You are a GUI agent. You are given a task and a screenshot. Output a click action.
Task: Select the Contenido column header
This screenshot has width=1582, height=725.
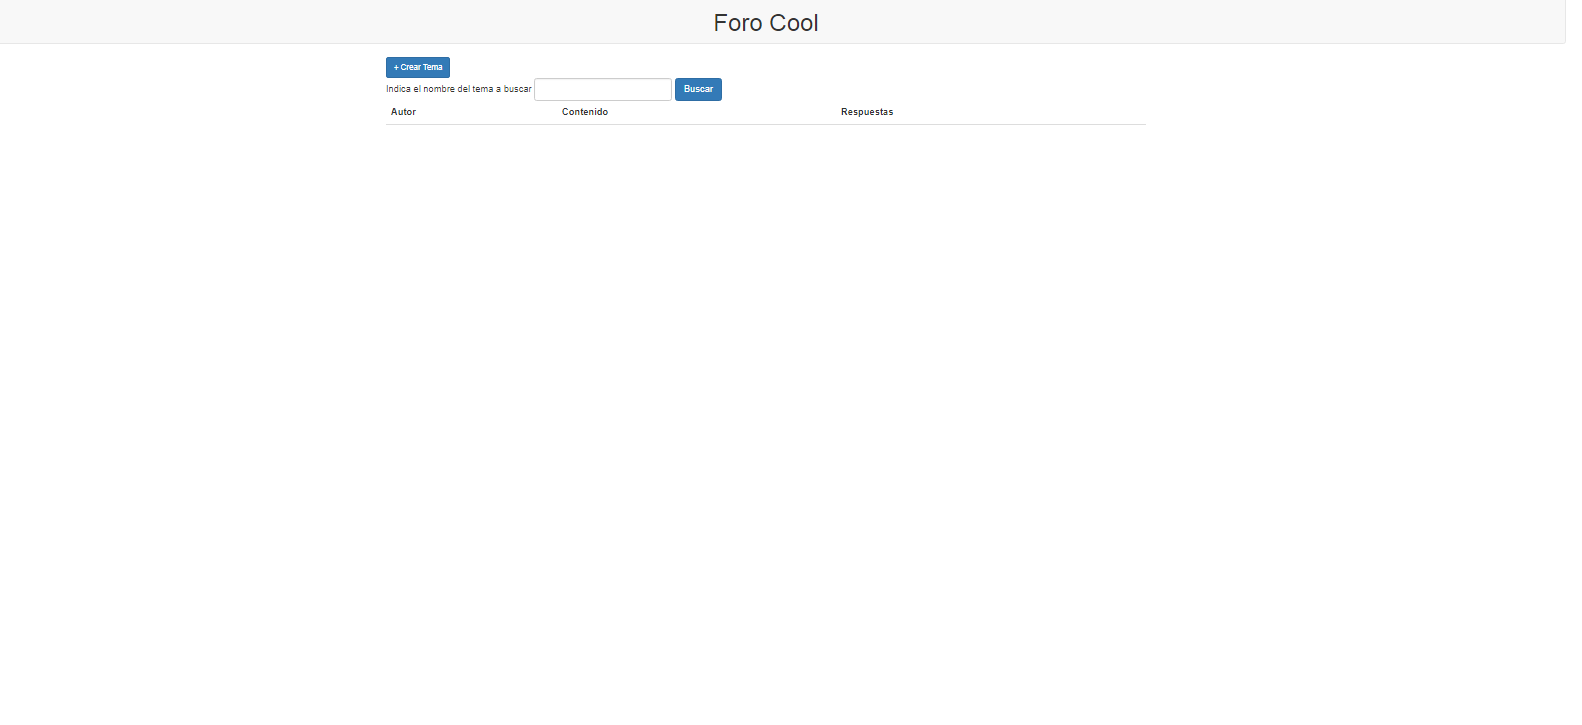[x=584, y=112]
